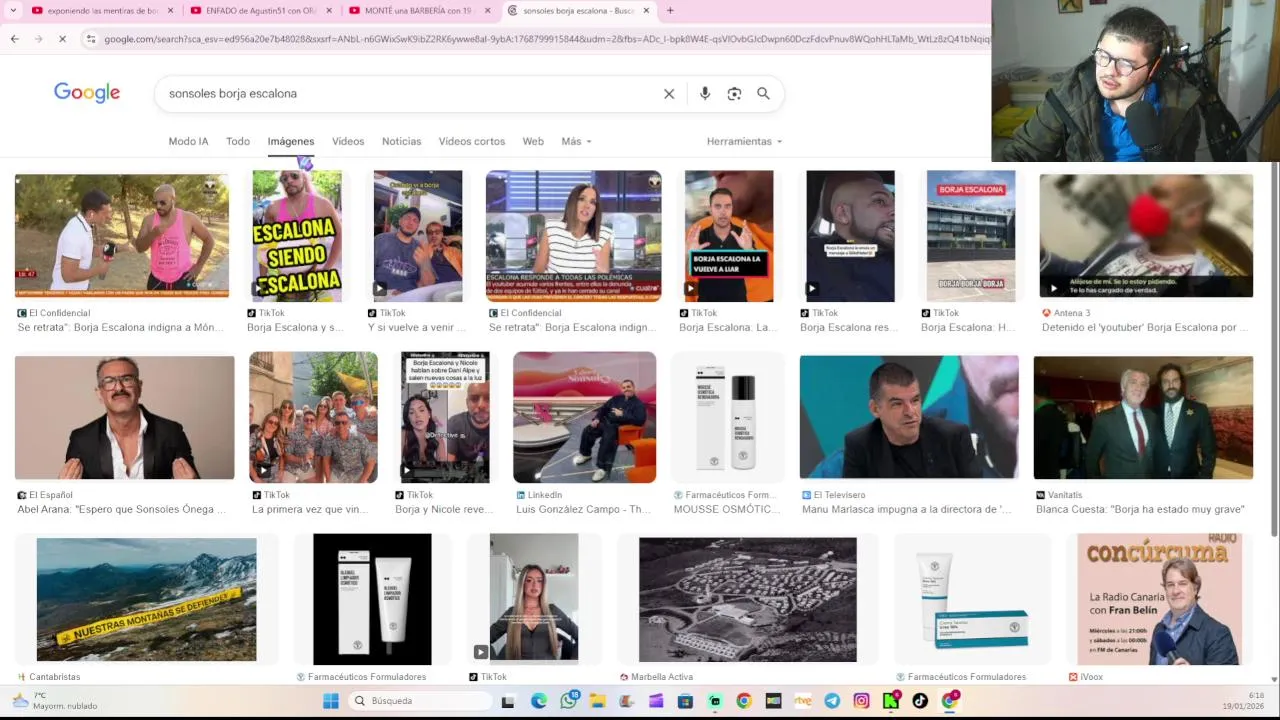
Task: Select Web search tab
Action: tap(533, 141)
